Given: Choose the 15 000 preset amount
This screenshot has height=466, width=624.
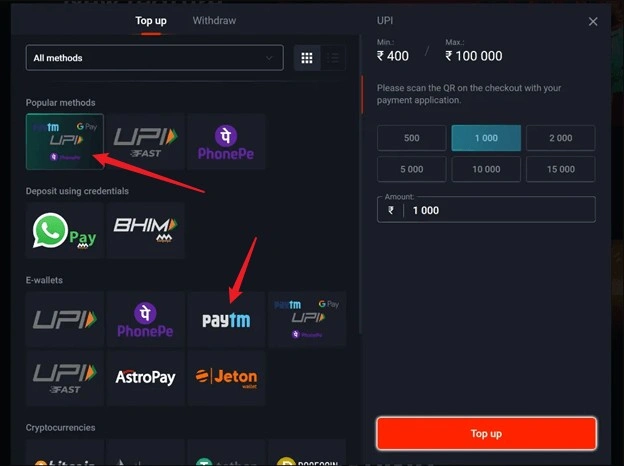Looking at the screenshot, I should click(x=561, y=169).
